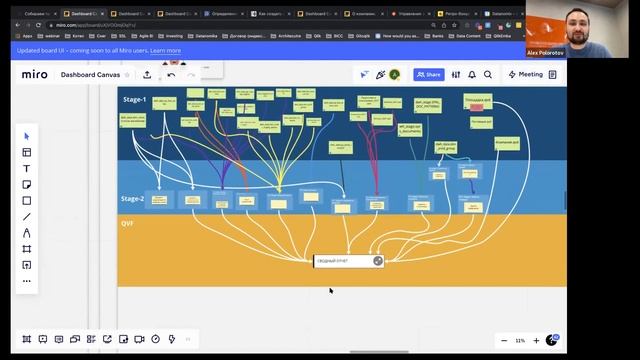640x360 pixels.
Task: Click the Stage-2 label
Action: click(x=132, y=199)
